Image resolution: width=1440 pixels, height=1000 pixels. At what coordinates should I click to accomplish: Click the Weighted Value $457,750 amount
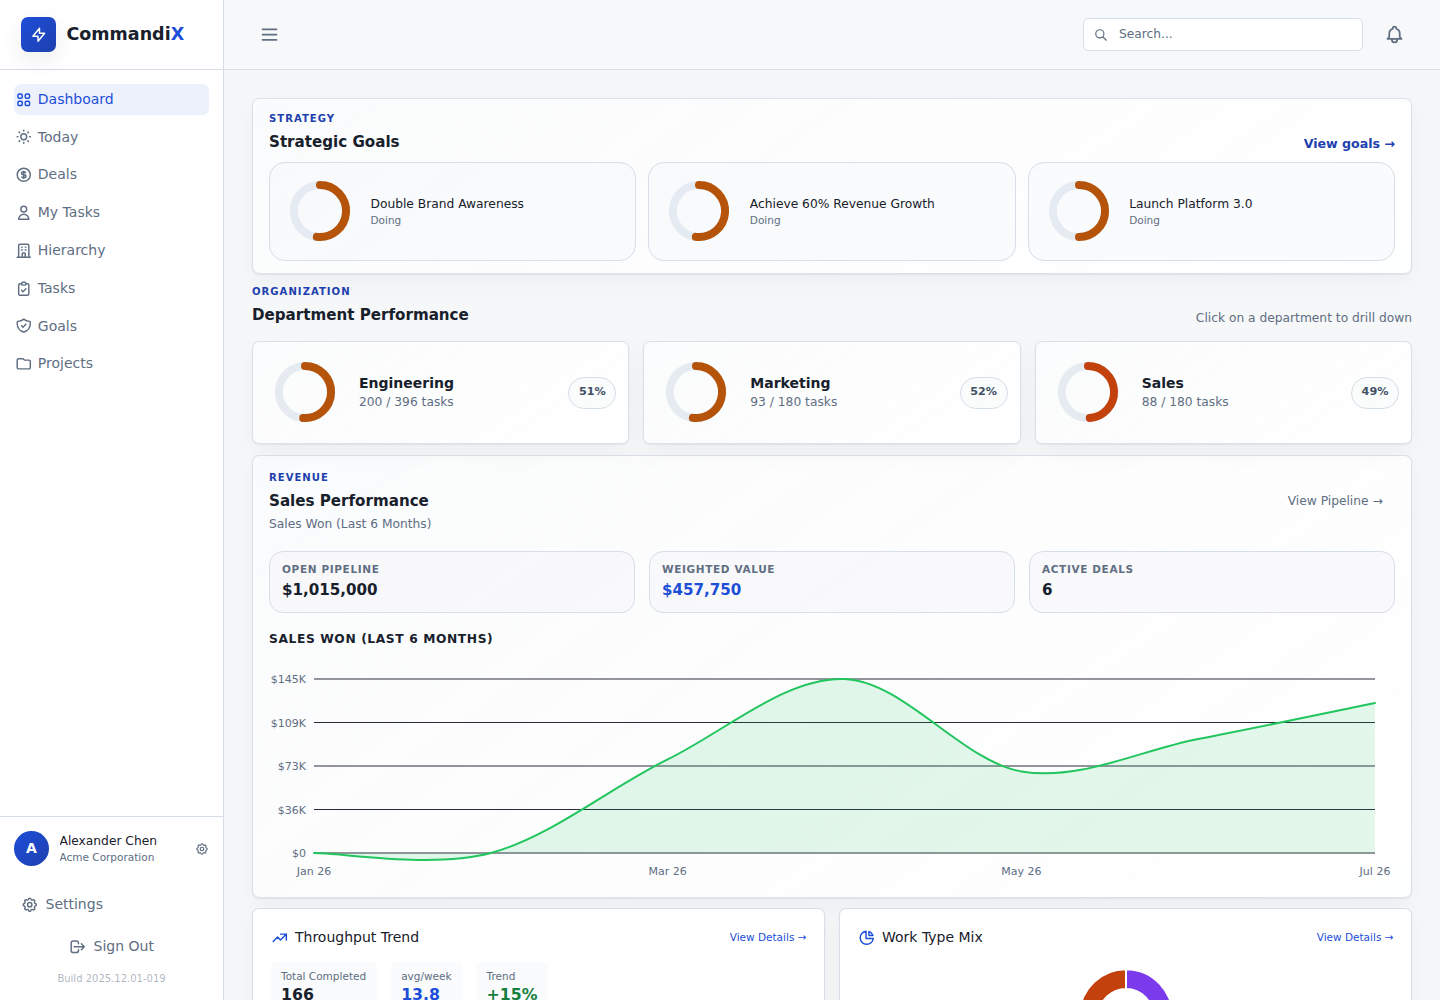702,590
